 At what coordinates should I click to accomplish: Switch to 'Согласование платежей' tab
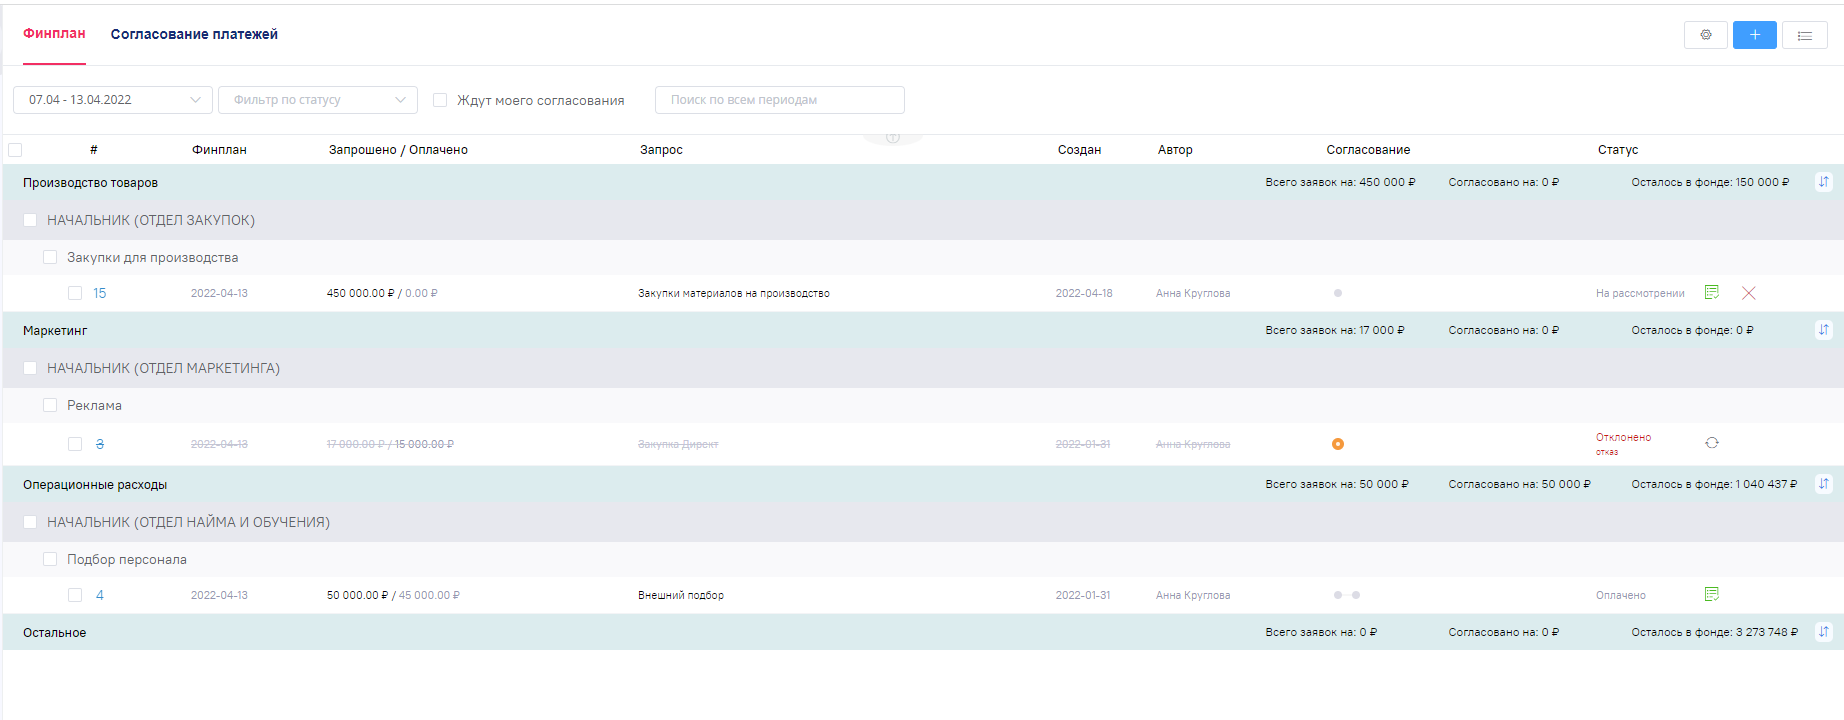pos(194,34)
